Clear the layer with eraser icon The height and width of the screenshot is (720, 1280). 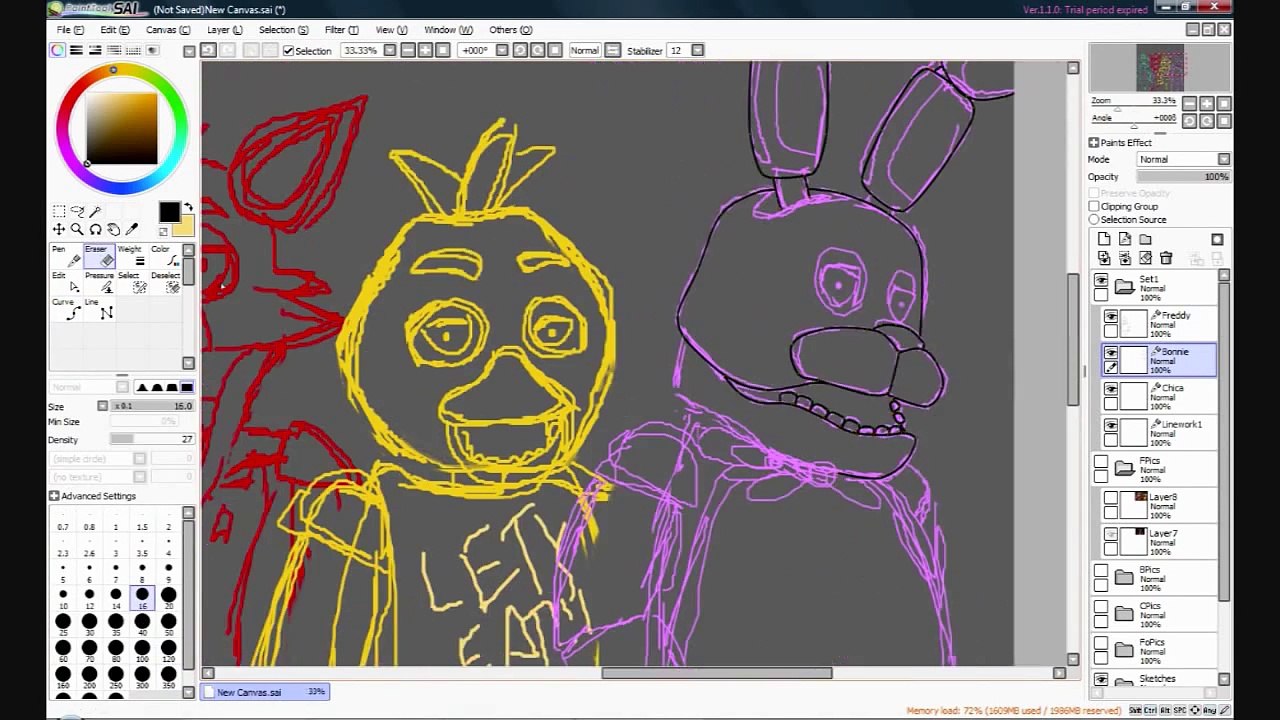click(x=1145, y=258)
